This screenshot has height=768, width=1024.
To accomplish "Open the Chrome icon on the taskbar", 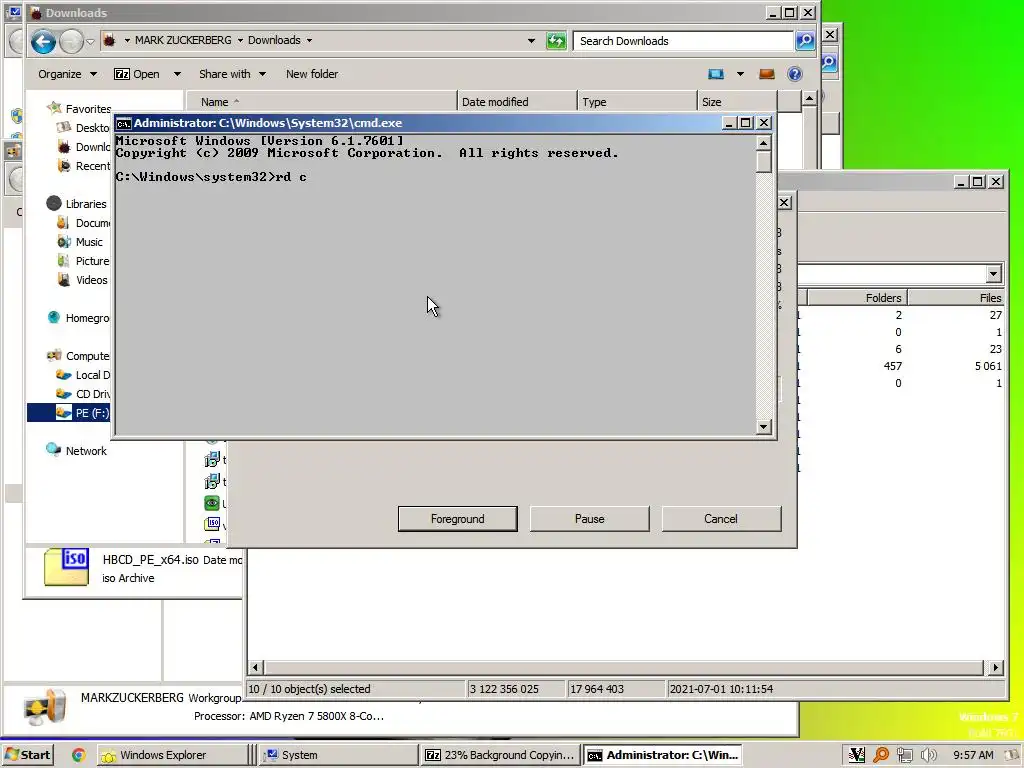I will click(x=78, y=755).
